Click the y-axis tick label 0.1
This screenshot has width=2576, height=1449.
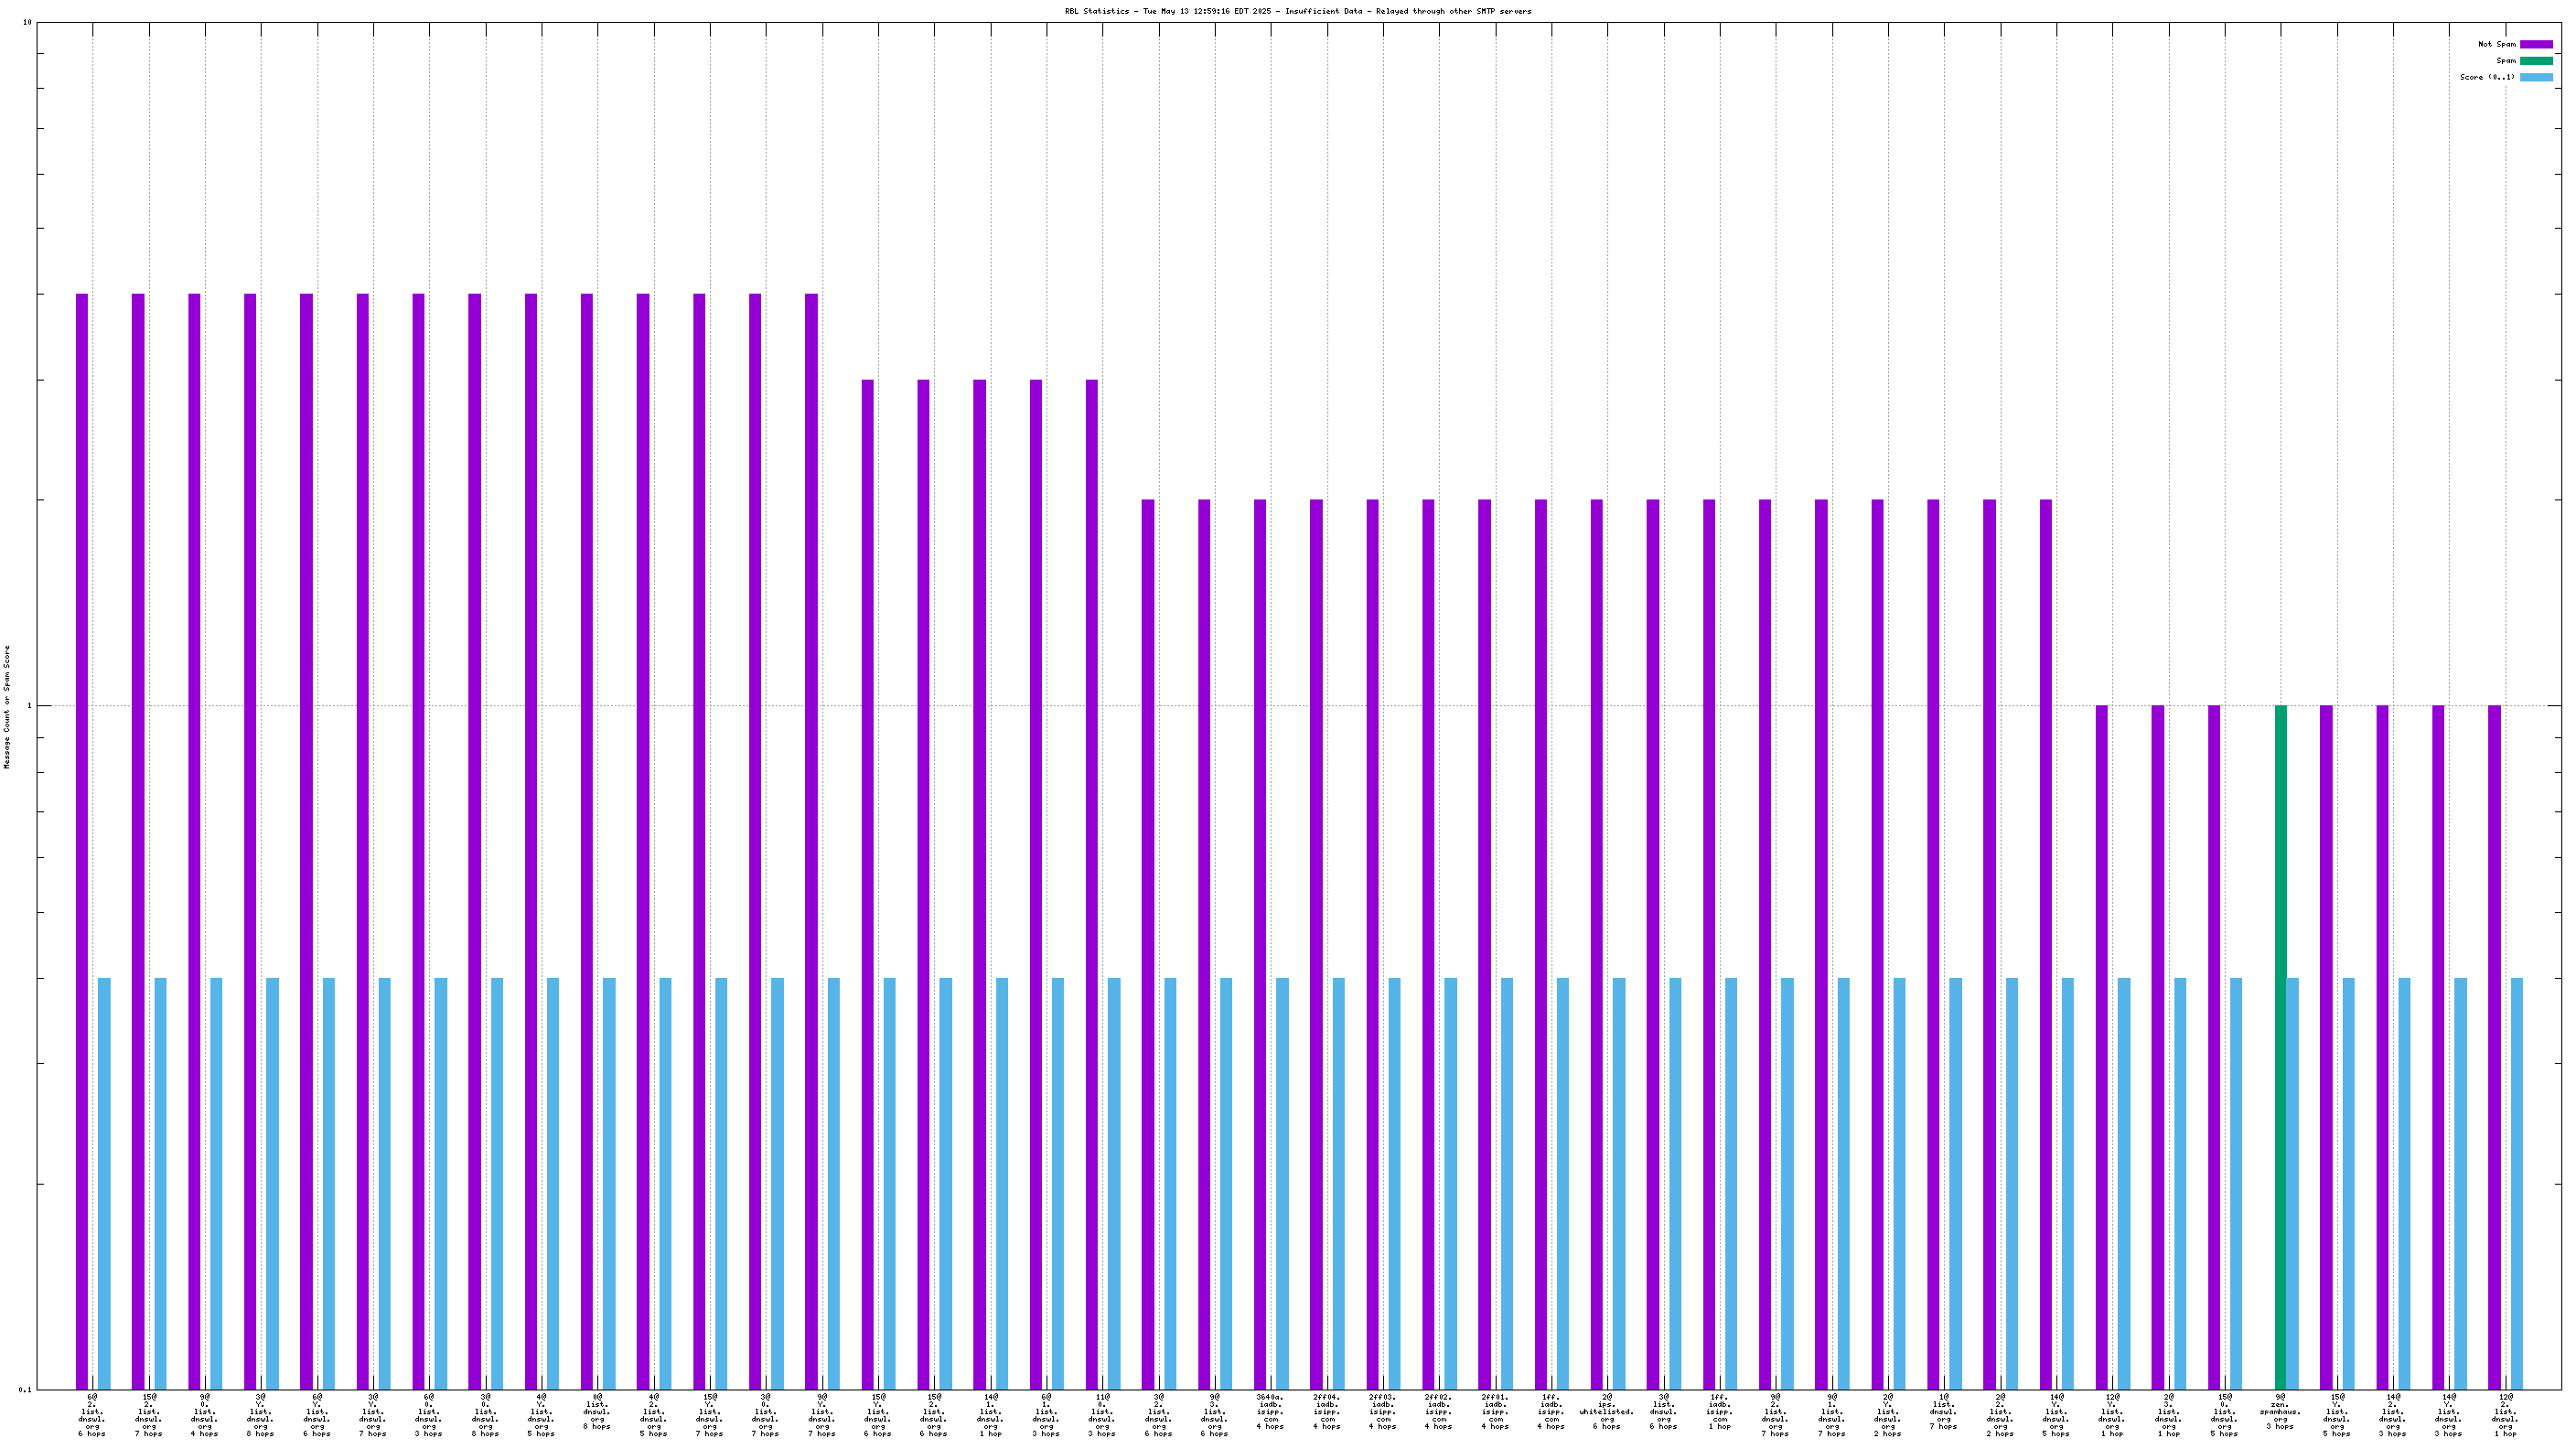click(x=24, y=1389)
